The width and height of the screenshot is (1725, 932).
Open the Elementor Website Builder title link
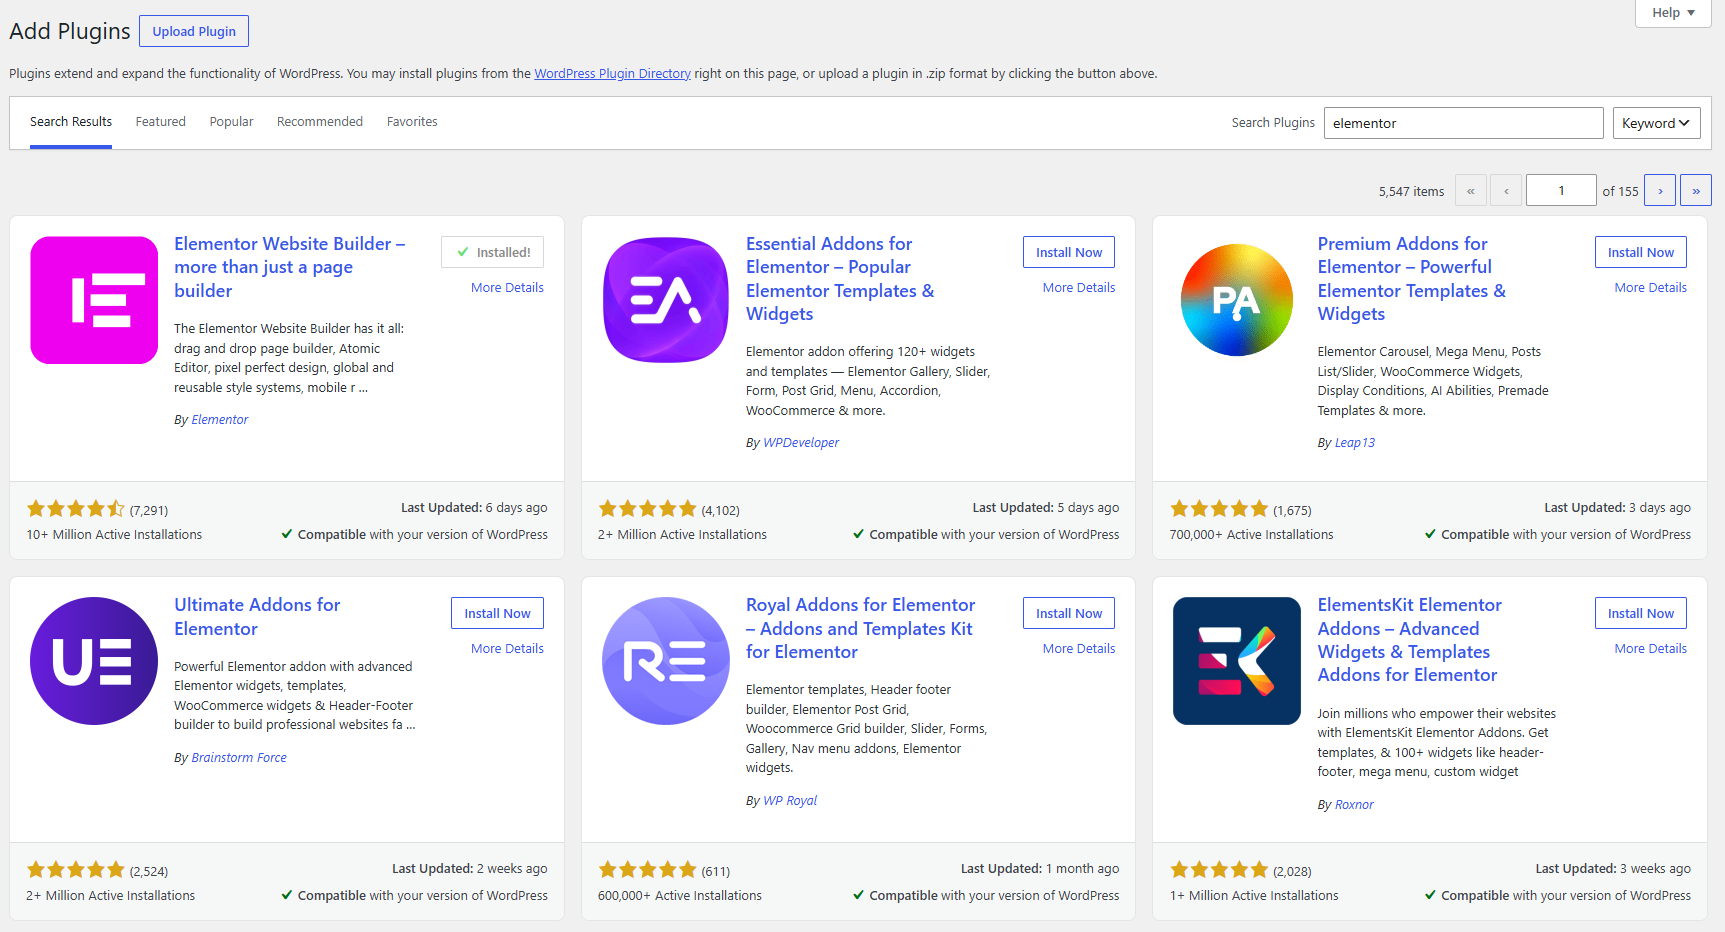point(290,267)
